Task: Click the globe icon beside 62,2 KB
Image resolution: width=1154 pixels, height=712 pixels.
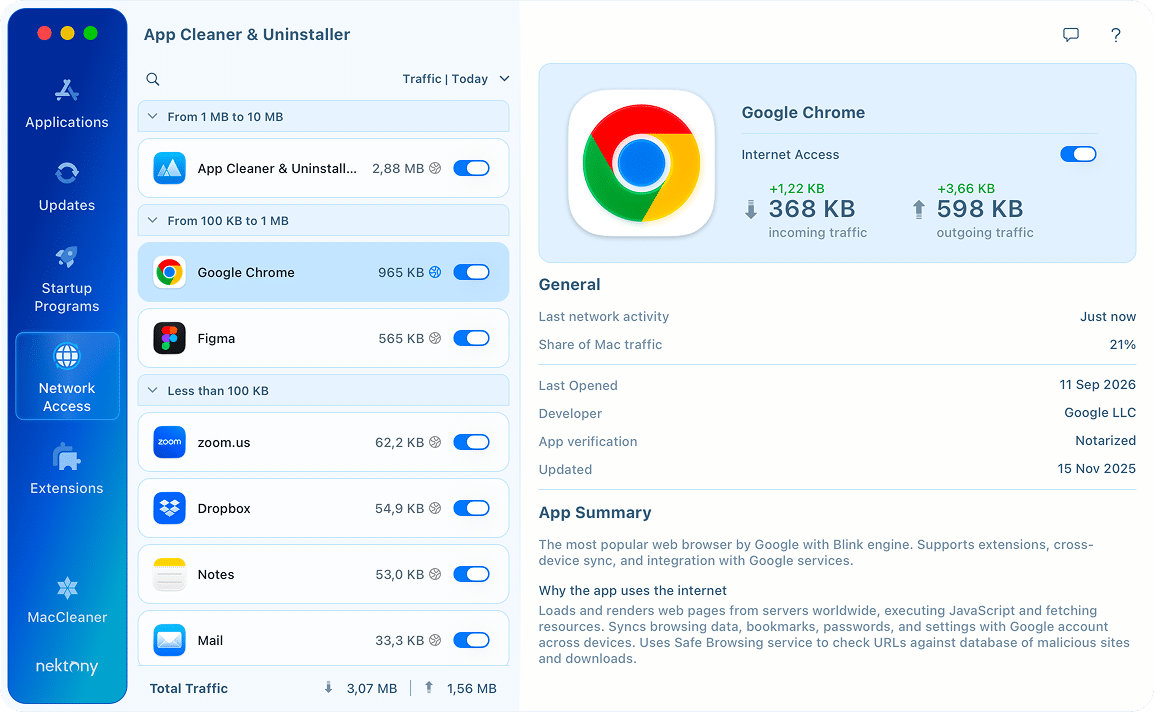Action: [x=435, y=443]
